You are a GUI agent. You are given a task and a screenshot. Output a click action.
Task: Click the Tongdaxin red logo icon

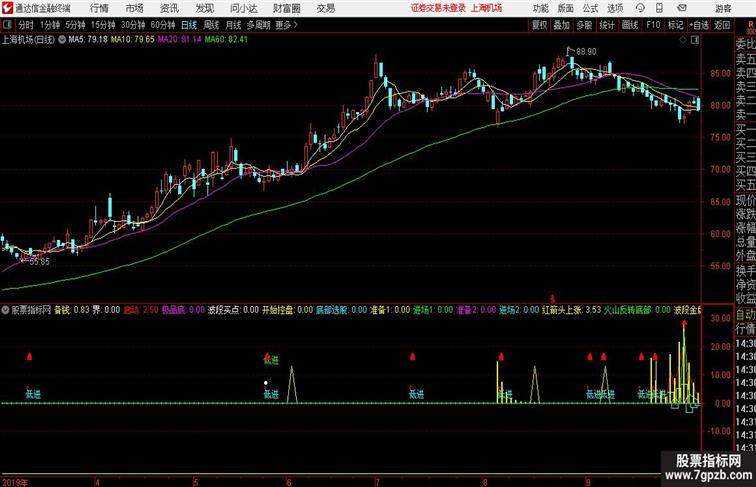point(7,8)
